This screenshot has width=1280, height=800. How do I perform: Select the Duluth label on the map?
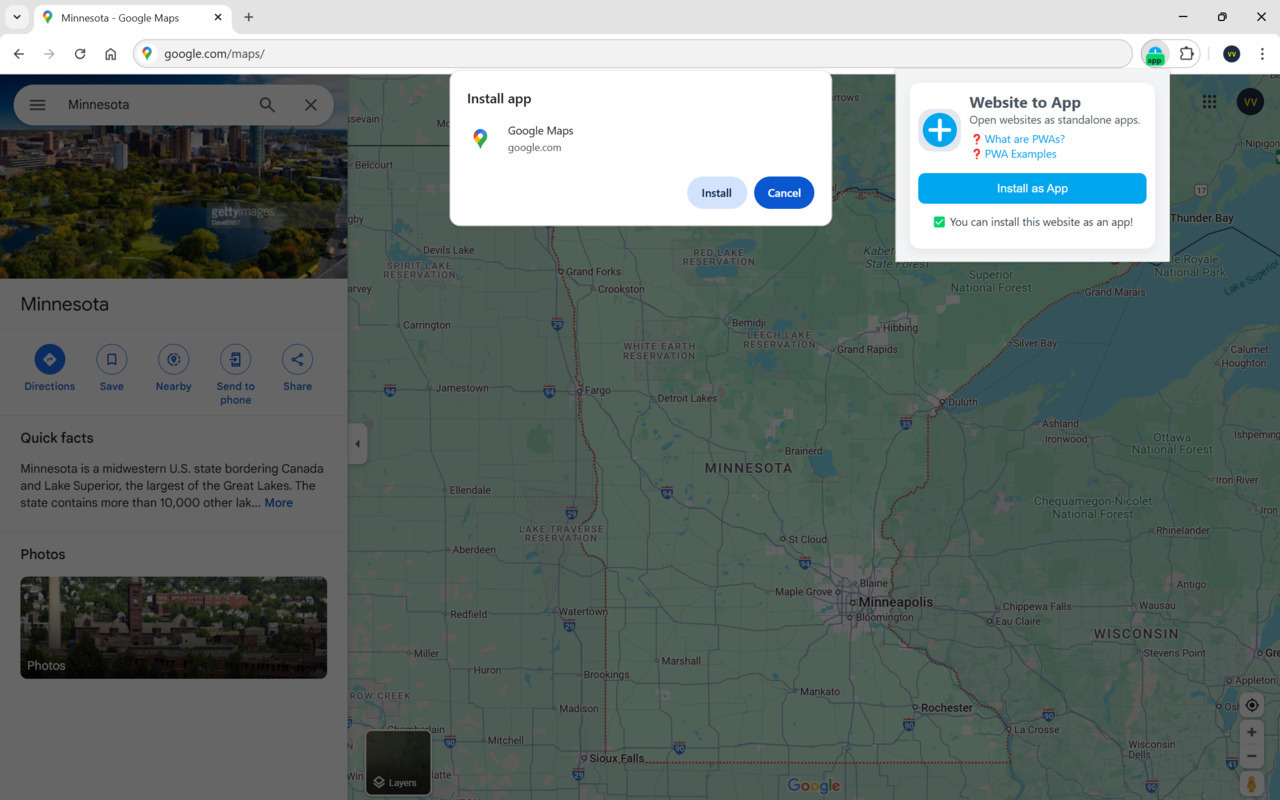[x=963, y=402]
